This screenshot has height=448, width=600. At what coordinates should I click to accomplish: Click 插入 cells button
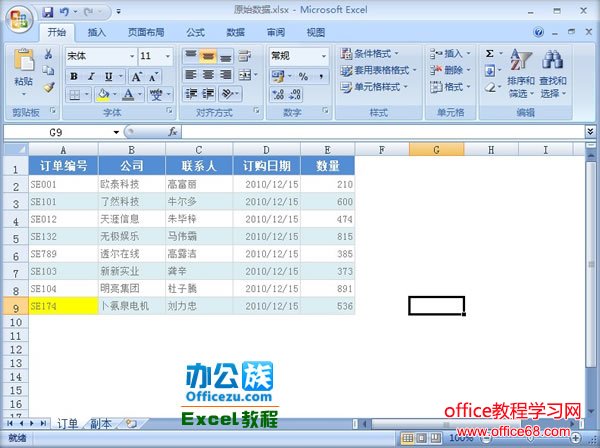click(450, 54)
